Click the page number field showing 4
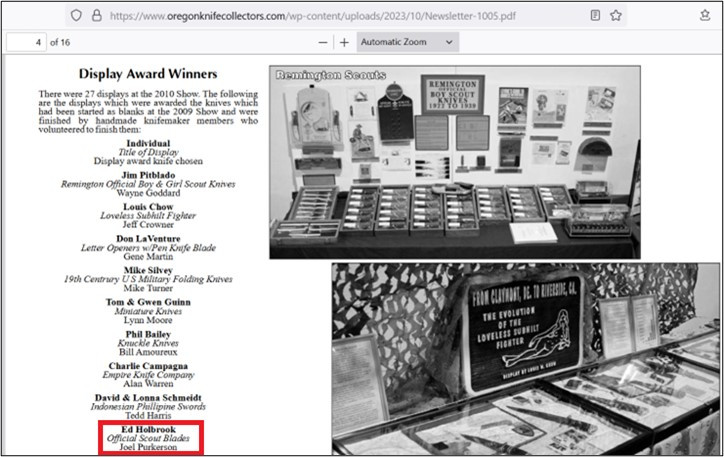This screenshot has width=724, height=457. coord(26,42)
